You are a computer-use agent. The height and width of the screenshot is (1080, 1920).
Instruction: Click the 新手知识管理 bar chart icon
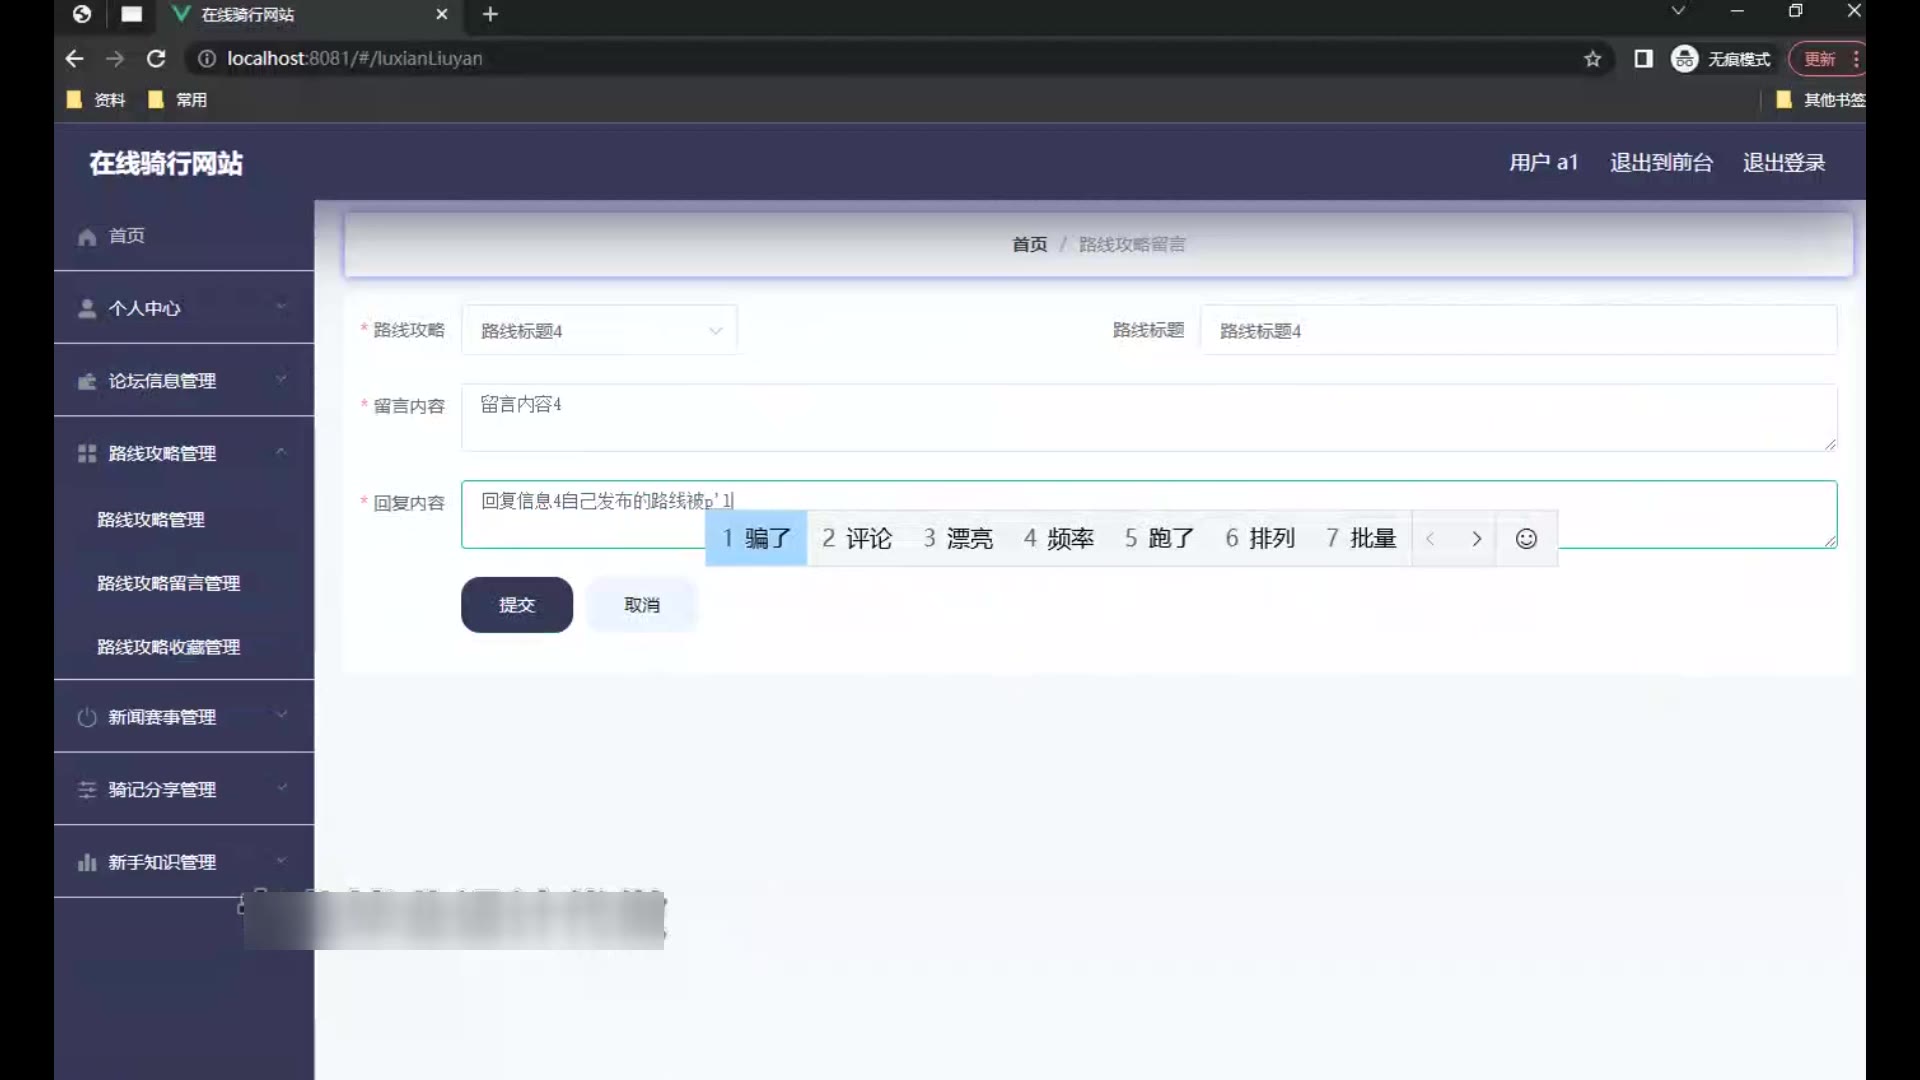tap(87, 863)
